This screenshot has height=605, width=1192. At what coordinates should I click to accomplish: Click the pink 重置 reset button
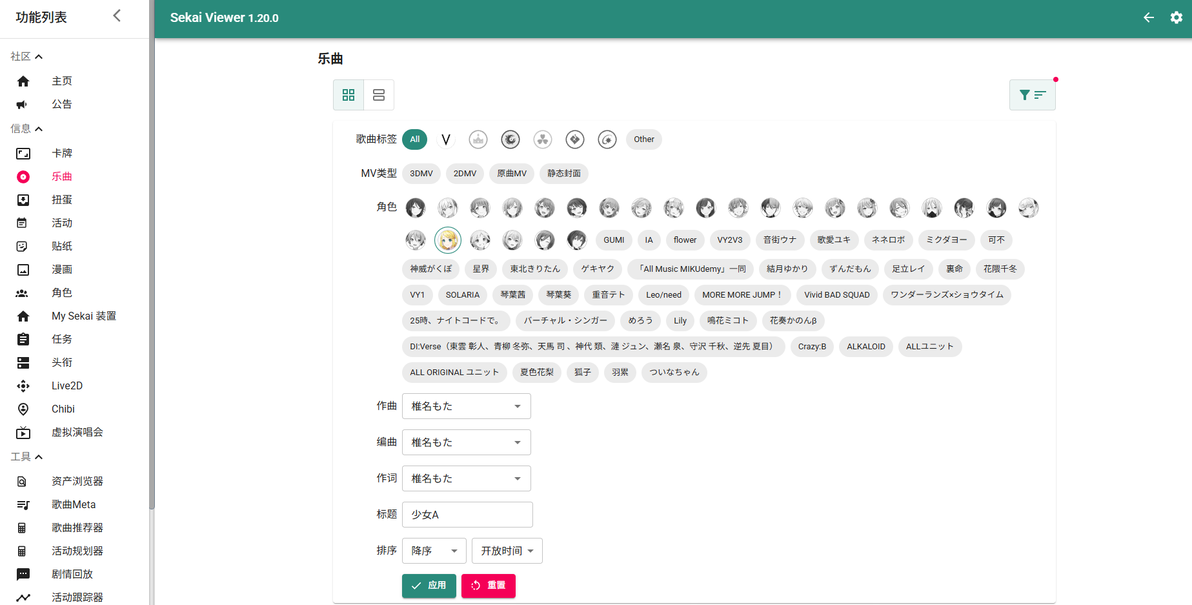coord(488,586)
